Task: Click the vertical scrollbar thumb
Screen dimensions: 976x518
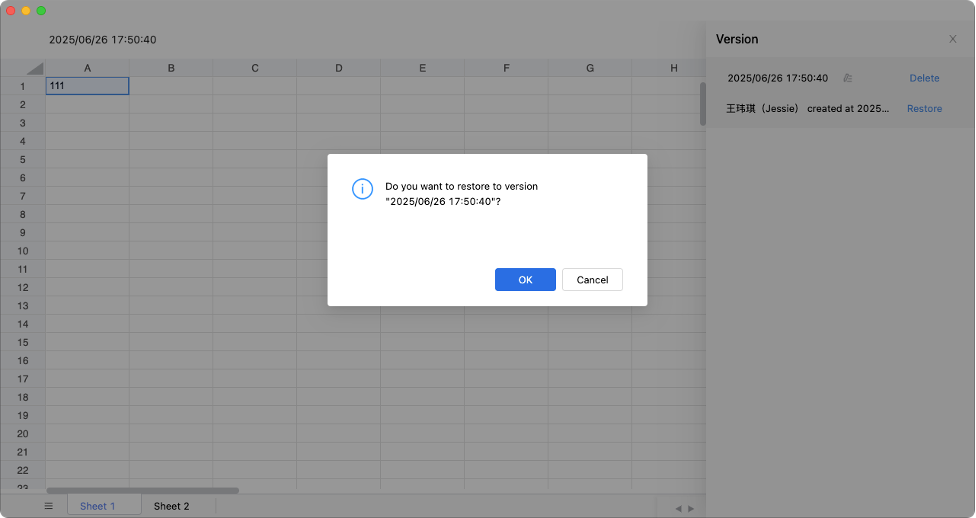Action: tap(702, 103)
